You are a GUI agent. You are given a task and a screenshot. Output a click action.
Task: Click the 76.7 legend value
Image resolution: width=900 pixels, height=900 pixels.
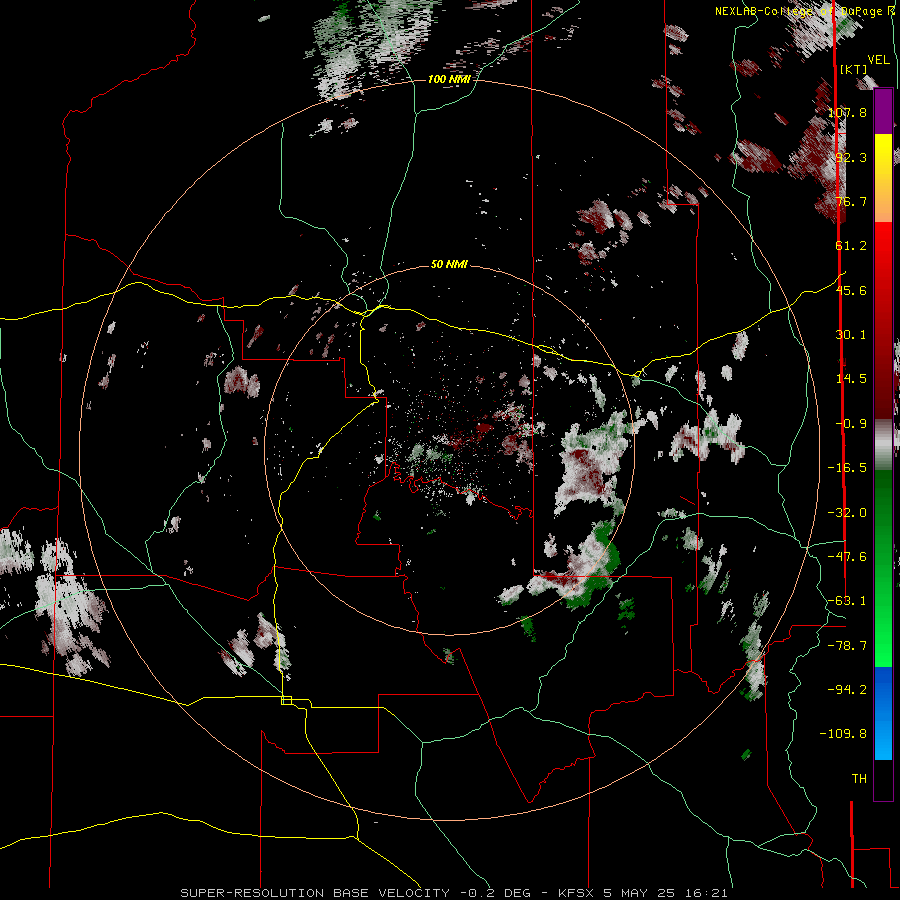click(851, 201)
